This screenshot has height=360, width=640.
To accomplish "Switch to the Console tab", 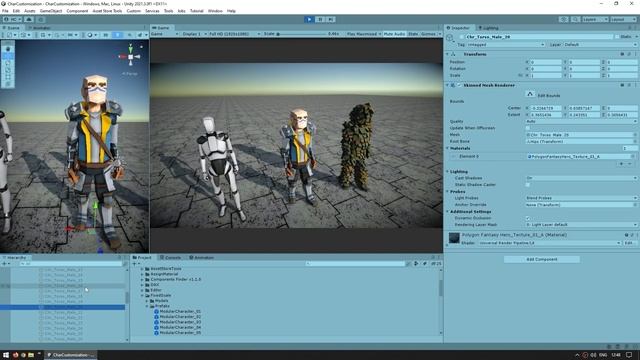I will (x=171, y=258).
